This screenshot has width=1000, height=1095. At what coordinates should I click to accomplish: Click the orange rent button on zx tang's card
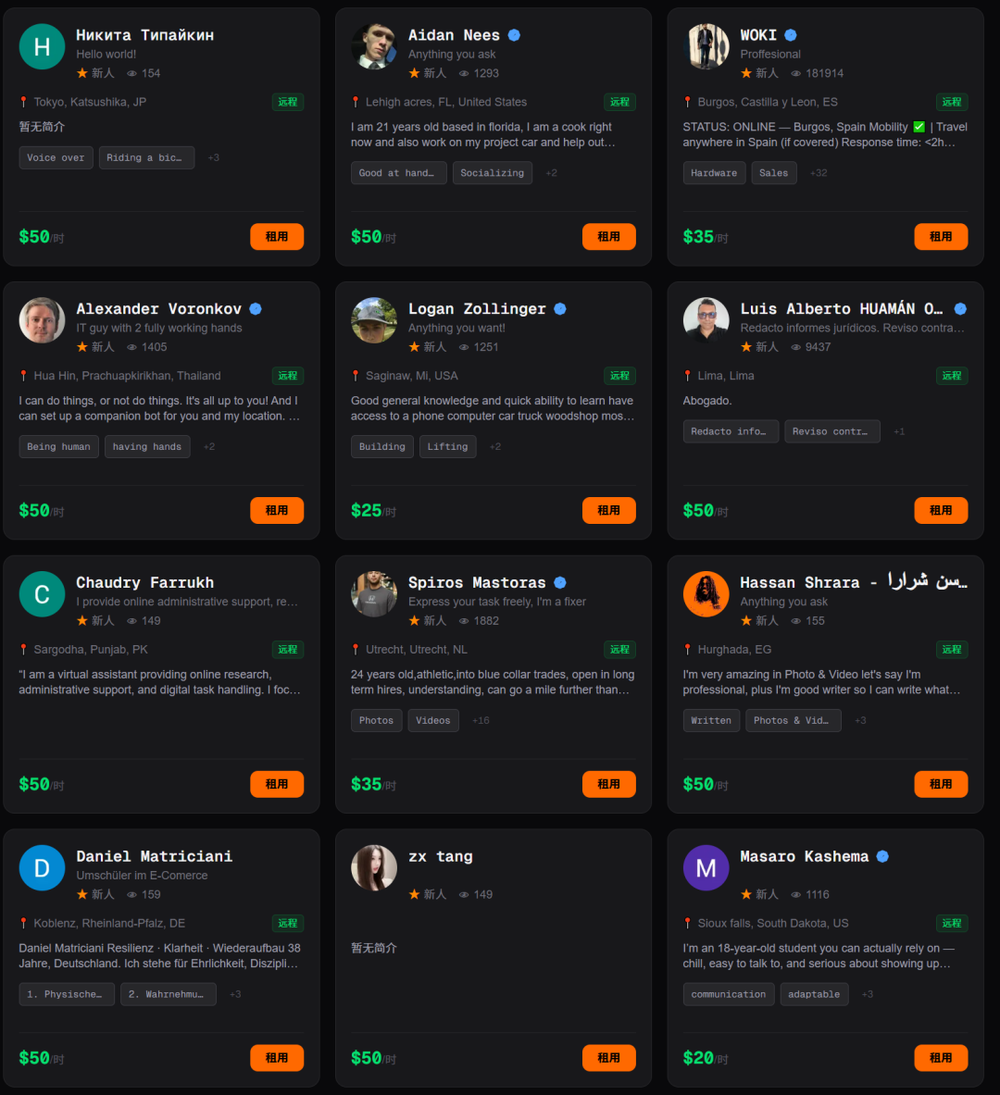609,1058
